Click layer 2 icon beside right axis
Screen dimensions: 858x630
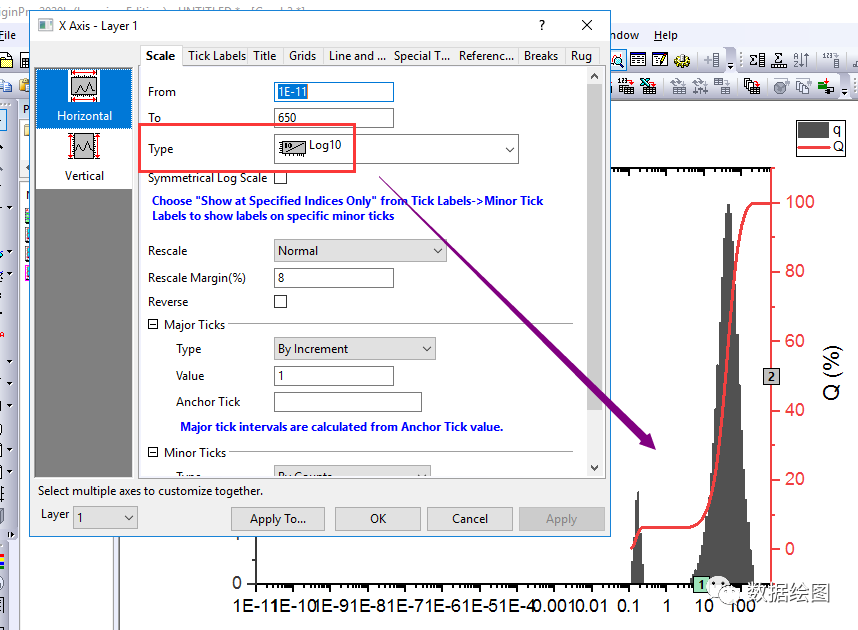click(x=771, y=377)
